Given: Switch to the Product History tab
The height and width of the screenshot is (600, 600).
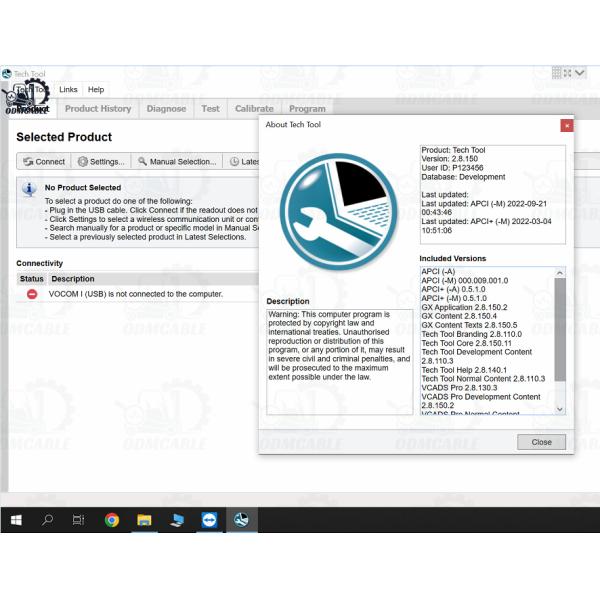Looking at the screenshot, I should 98,109.
